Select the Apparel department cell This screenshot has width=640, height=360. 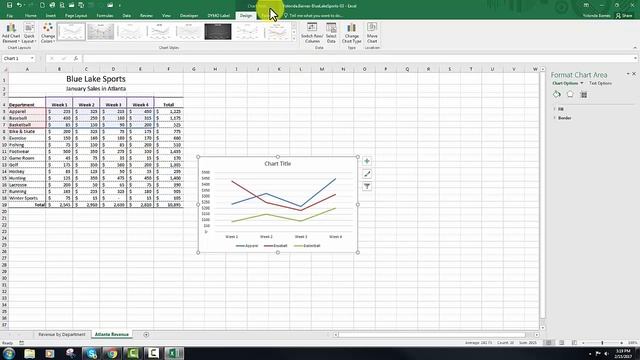27,111
